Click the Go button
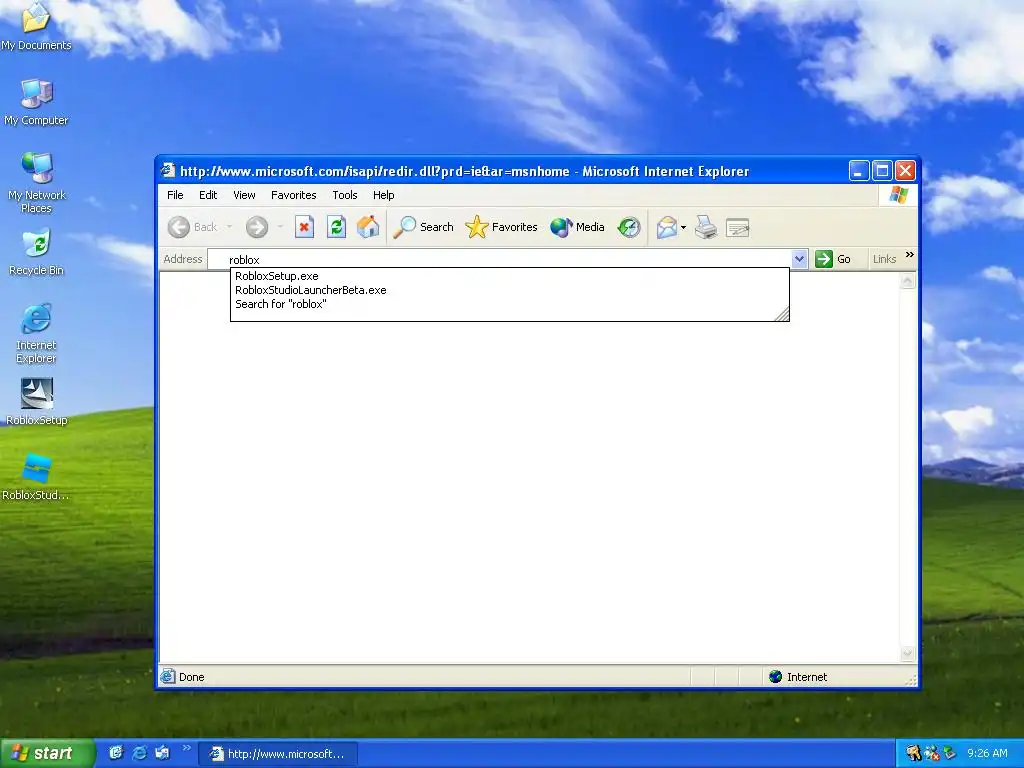 833,259
